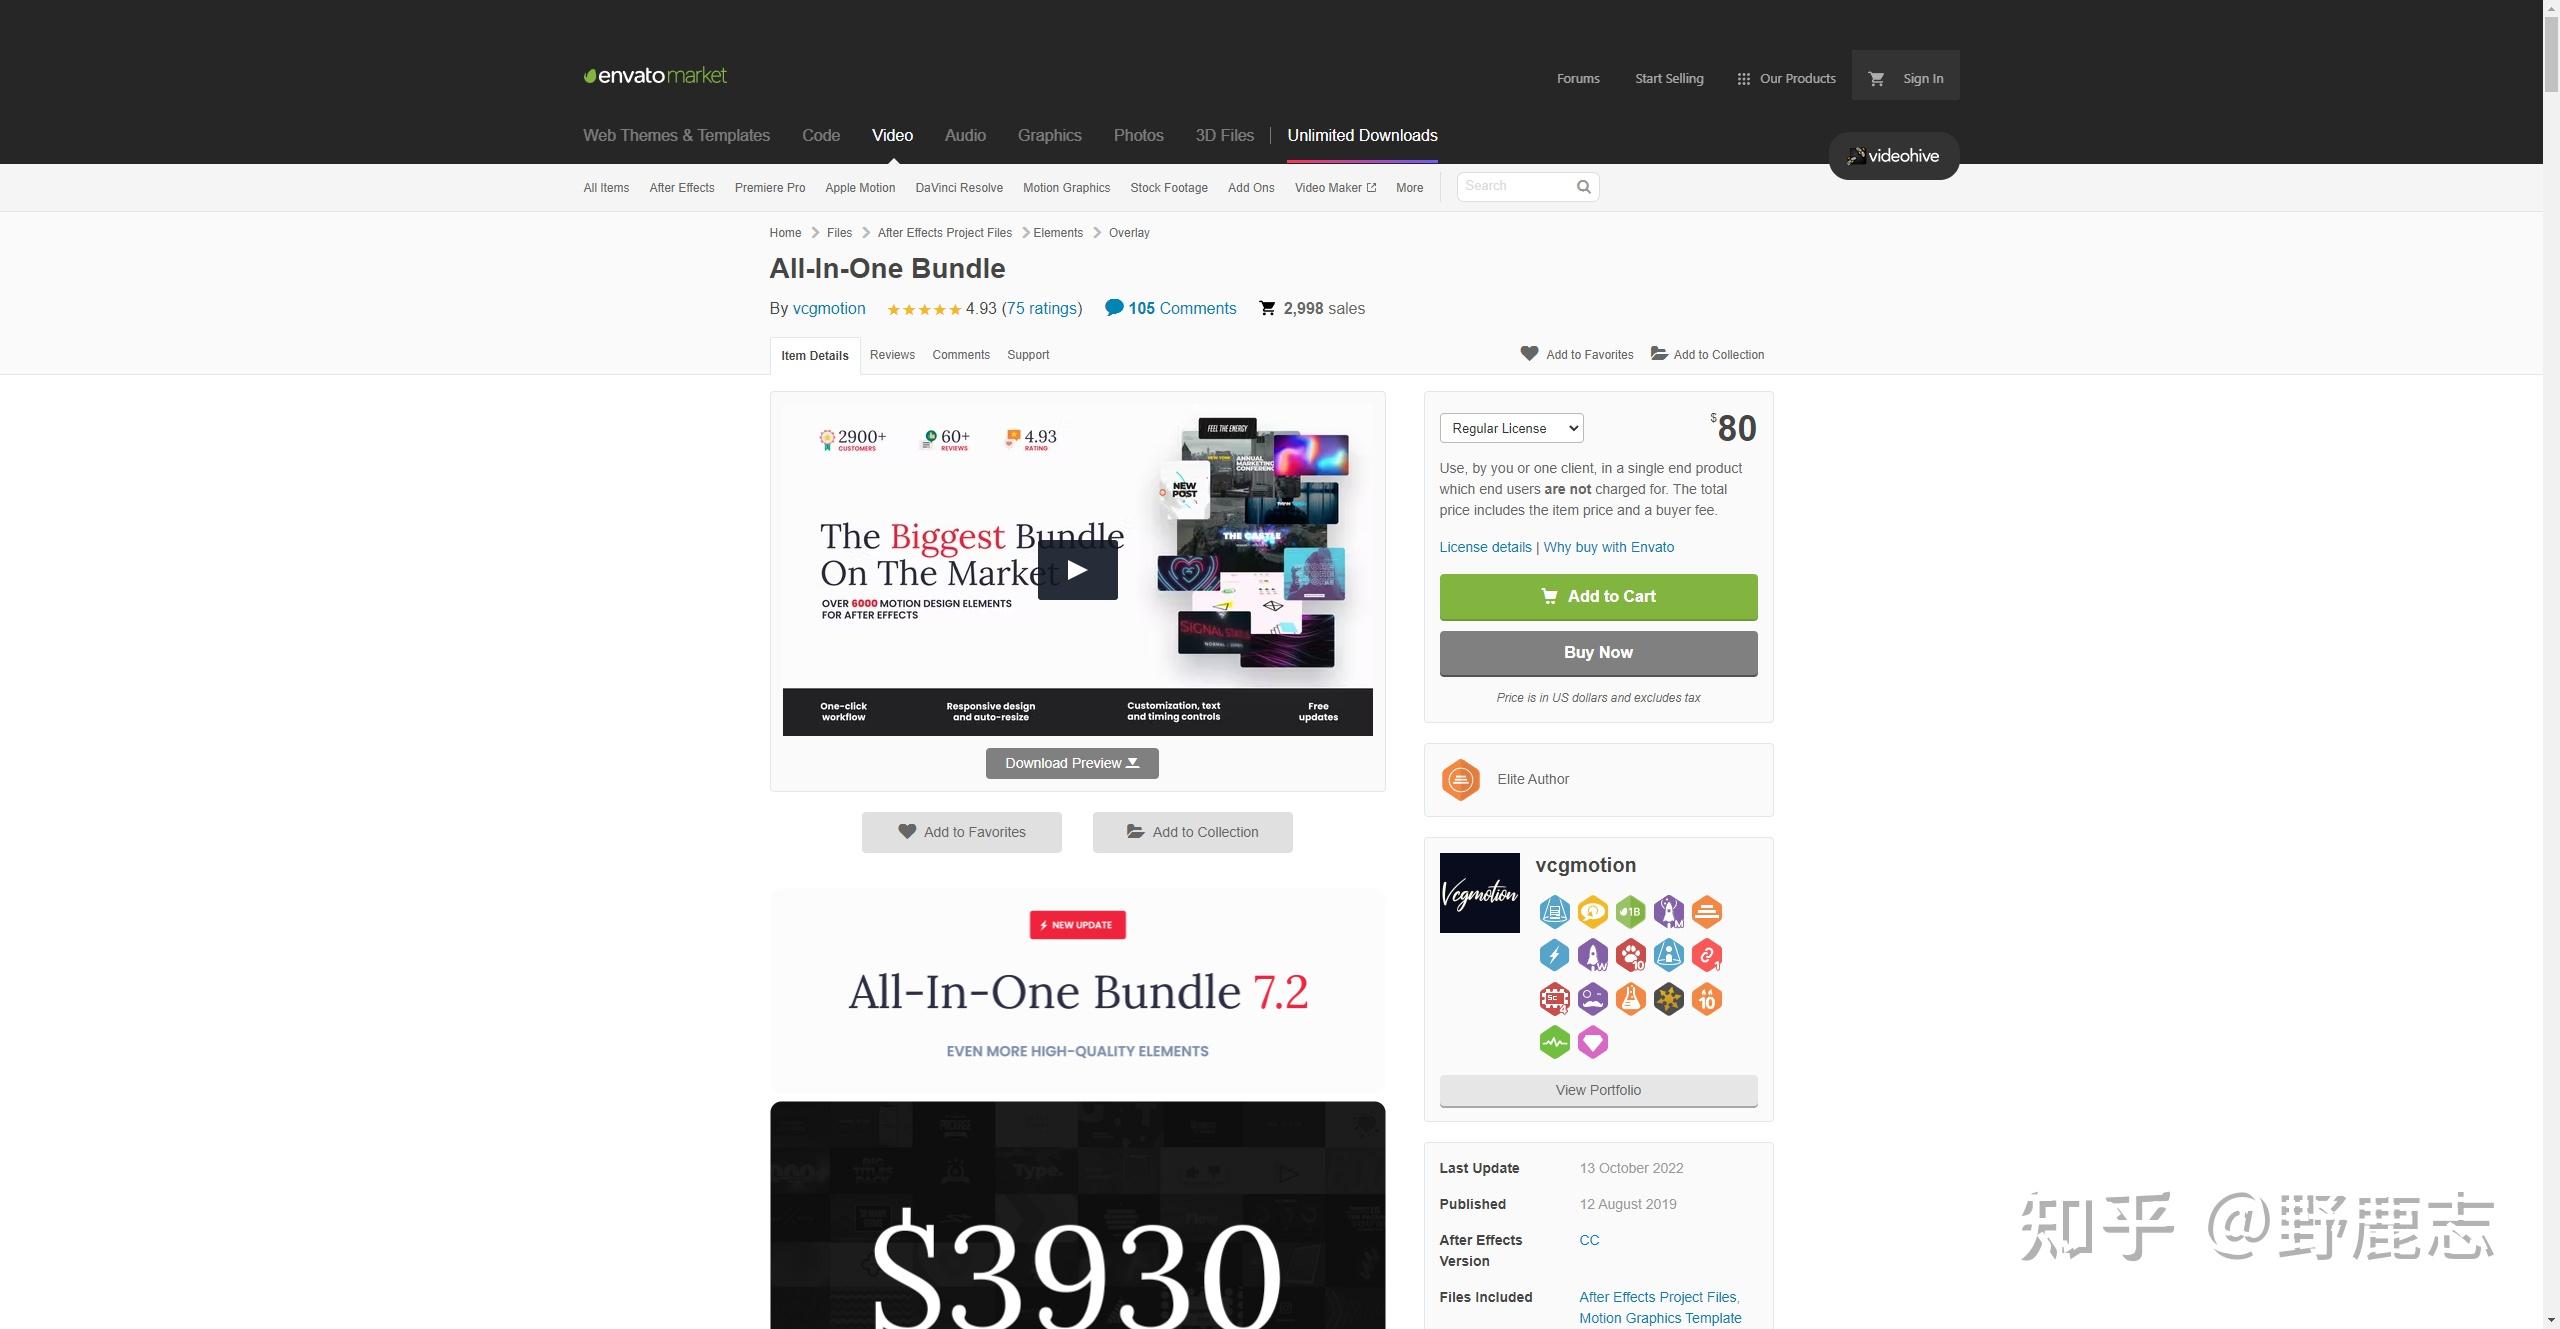Click the Support tab
This screenshot has height=1329, width=2560.
pyautogui.click(x=1028, y=354)
